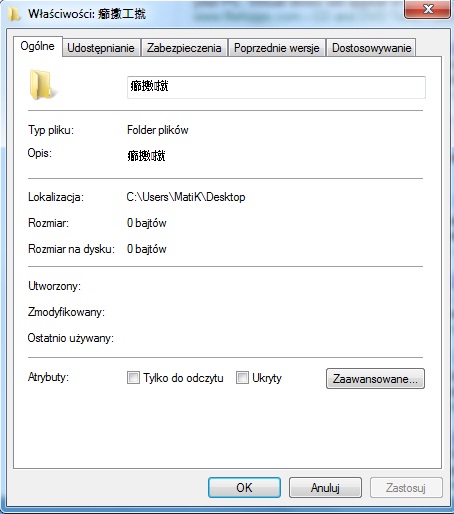Go to the Zabezpieczenia tab
This screenshot has height=514, width=454.
(184, 48)
